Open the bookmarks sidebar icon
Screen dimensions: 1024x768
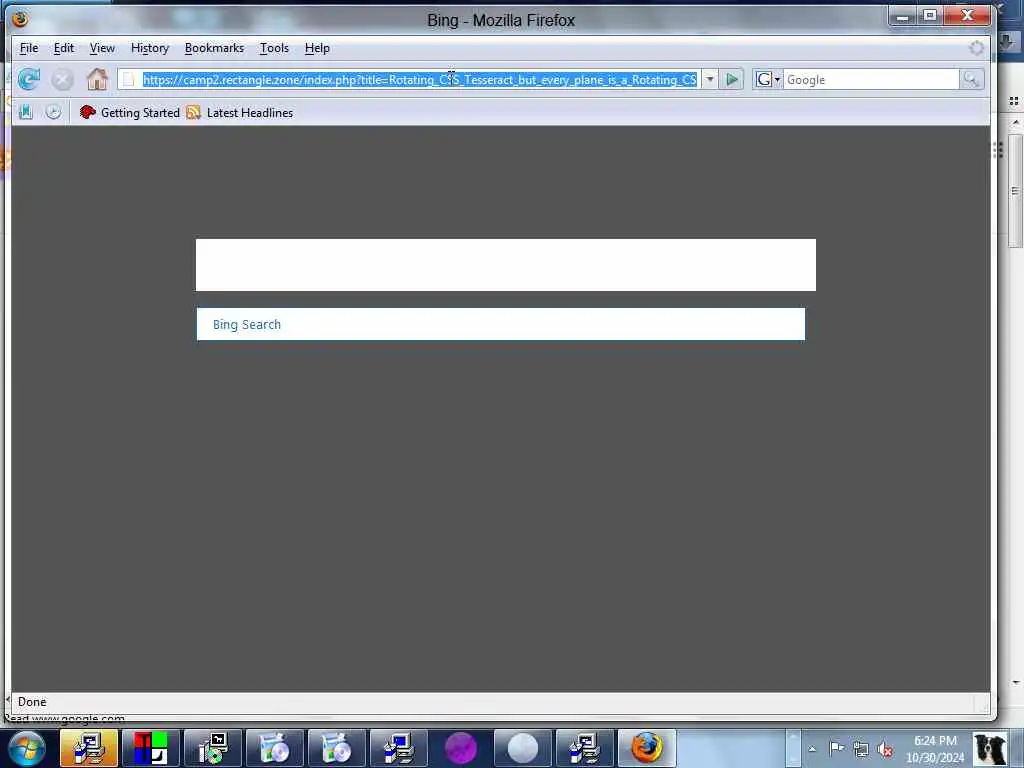pyautogui.click(x=25, y=112)
